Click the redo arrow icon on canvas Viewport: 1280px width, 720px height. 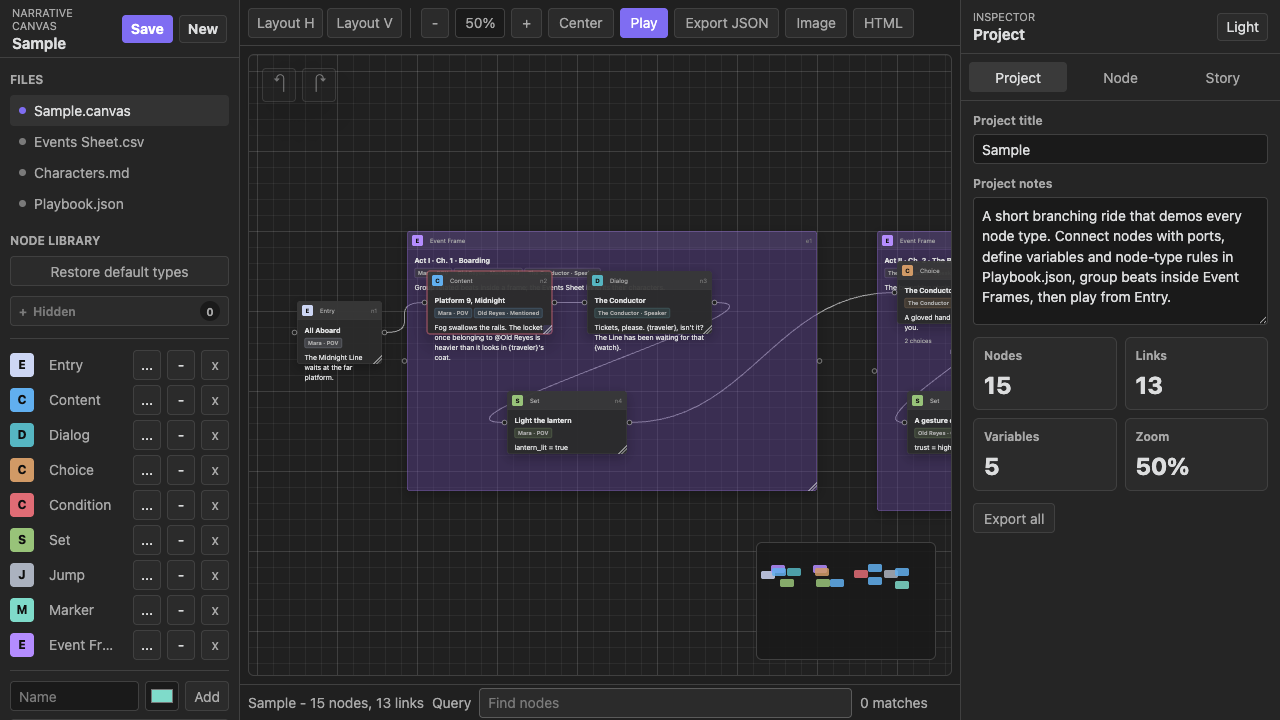tap(319, 84)
